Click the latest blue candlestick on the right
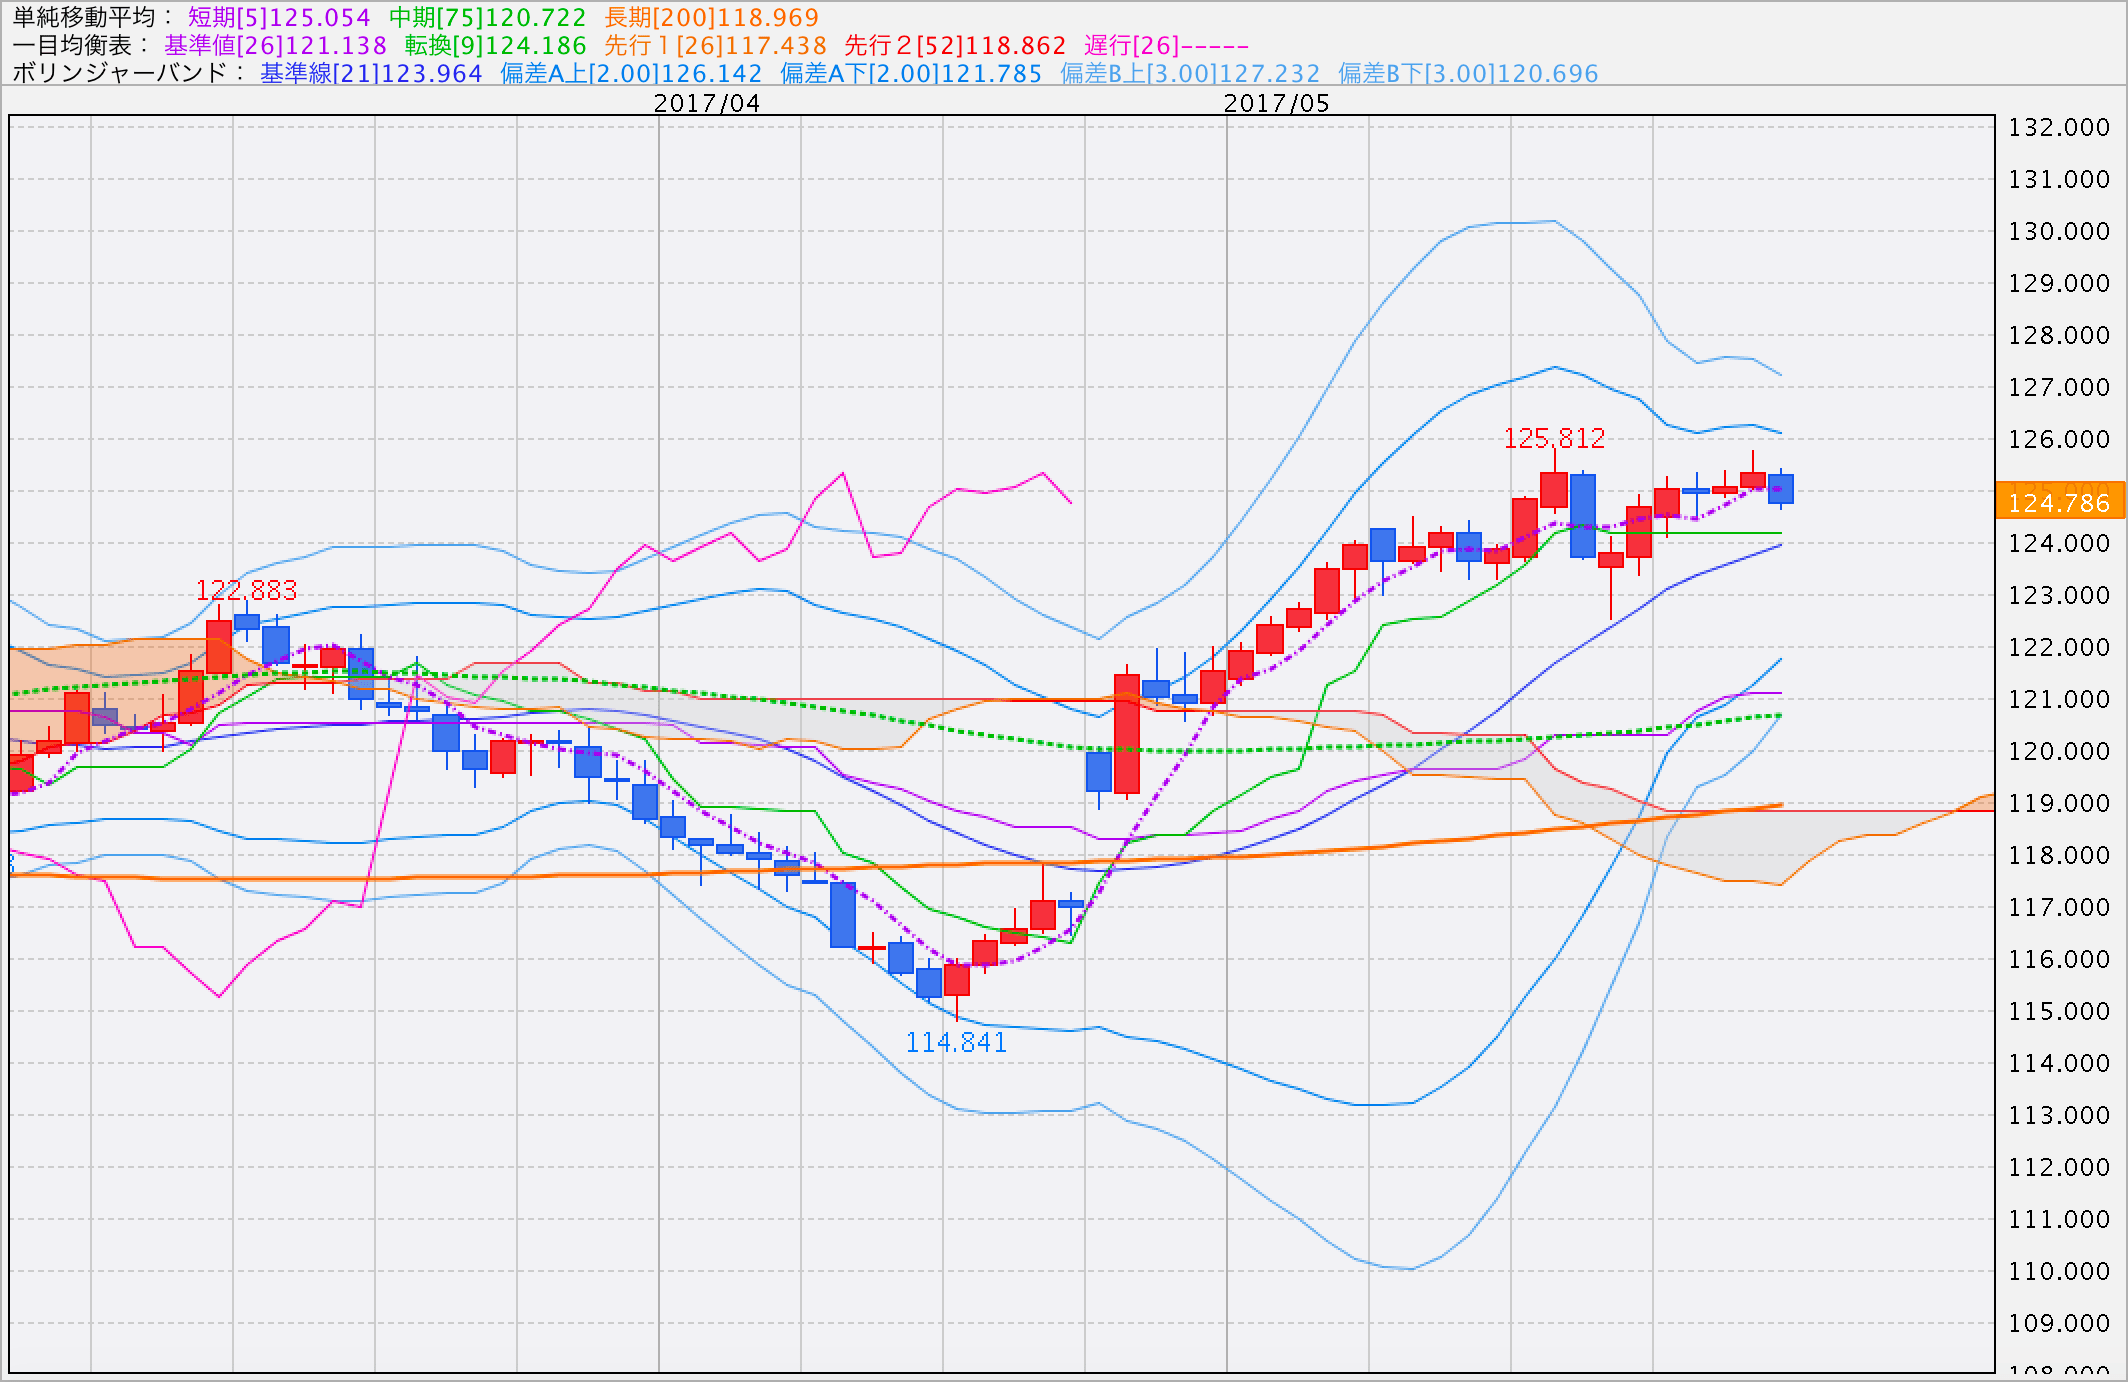This screenshot has width=2128, height=1382. pos(1781,489)
